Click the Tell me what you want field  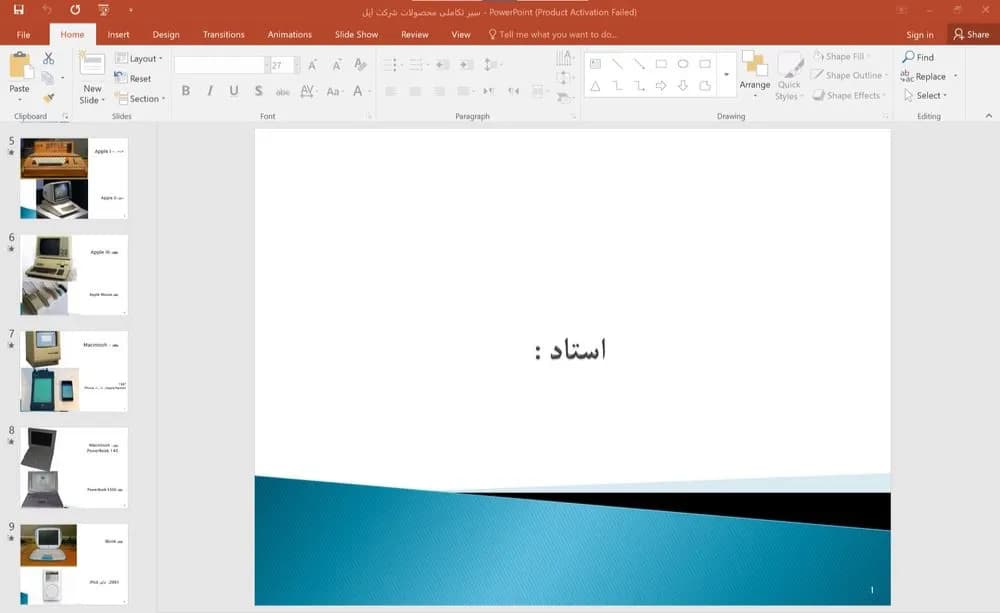(x=552, y=34)
